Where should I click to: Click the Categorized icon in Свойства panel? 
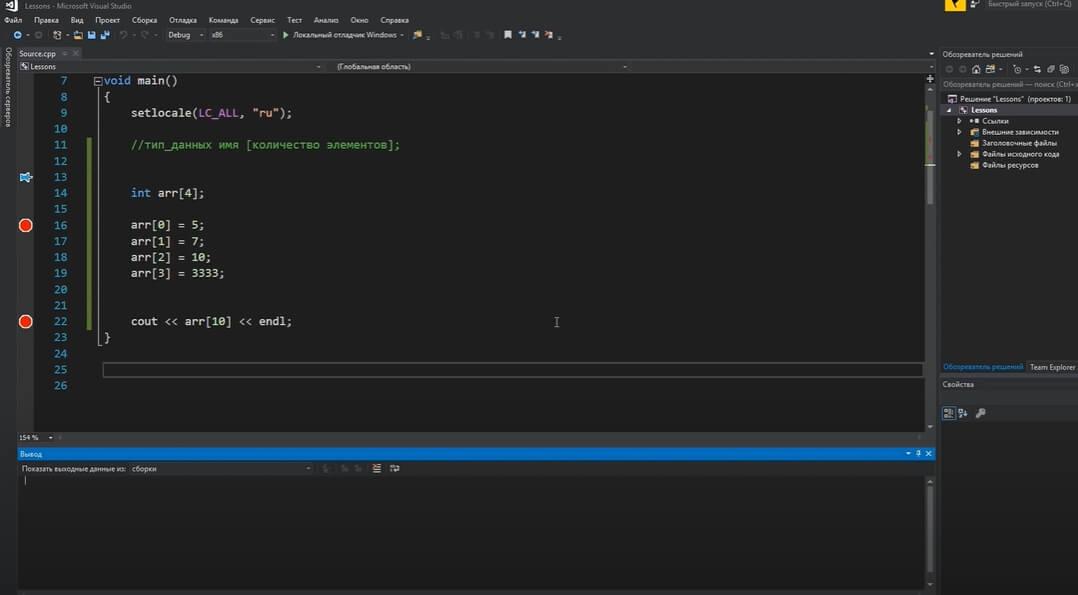[x=949, y=413]
